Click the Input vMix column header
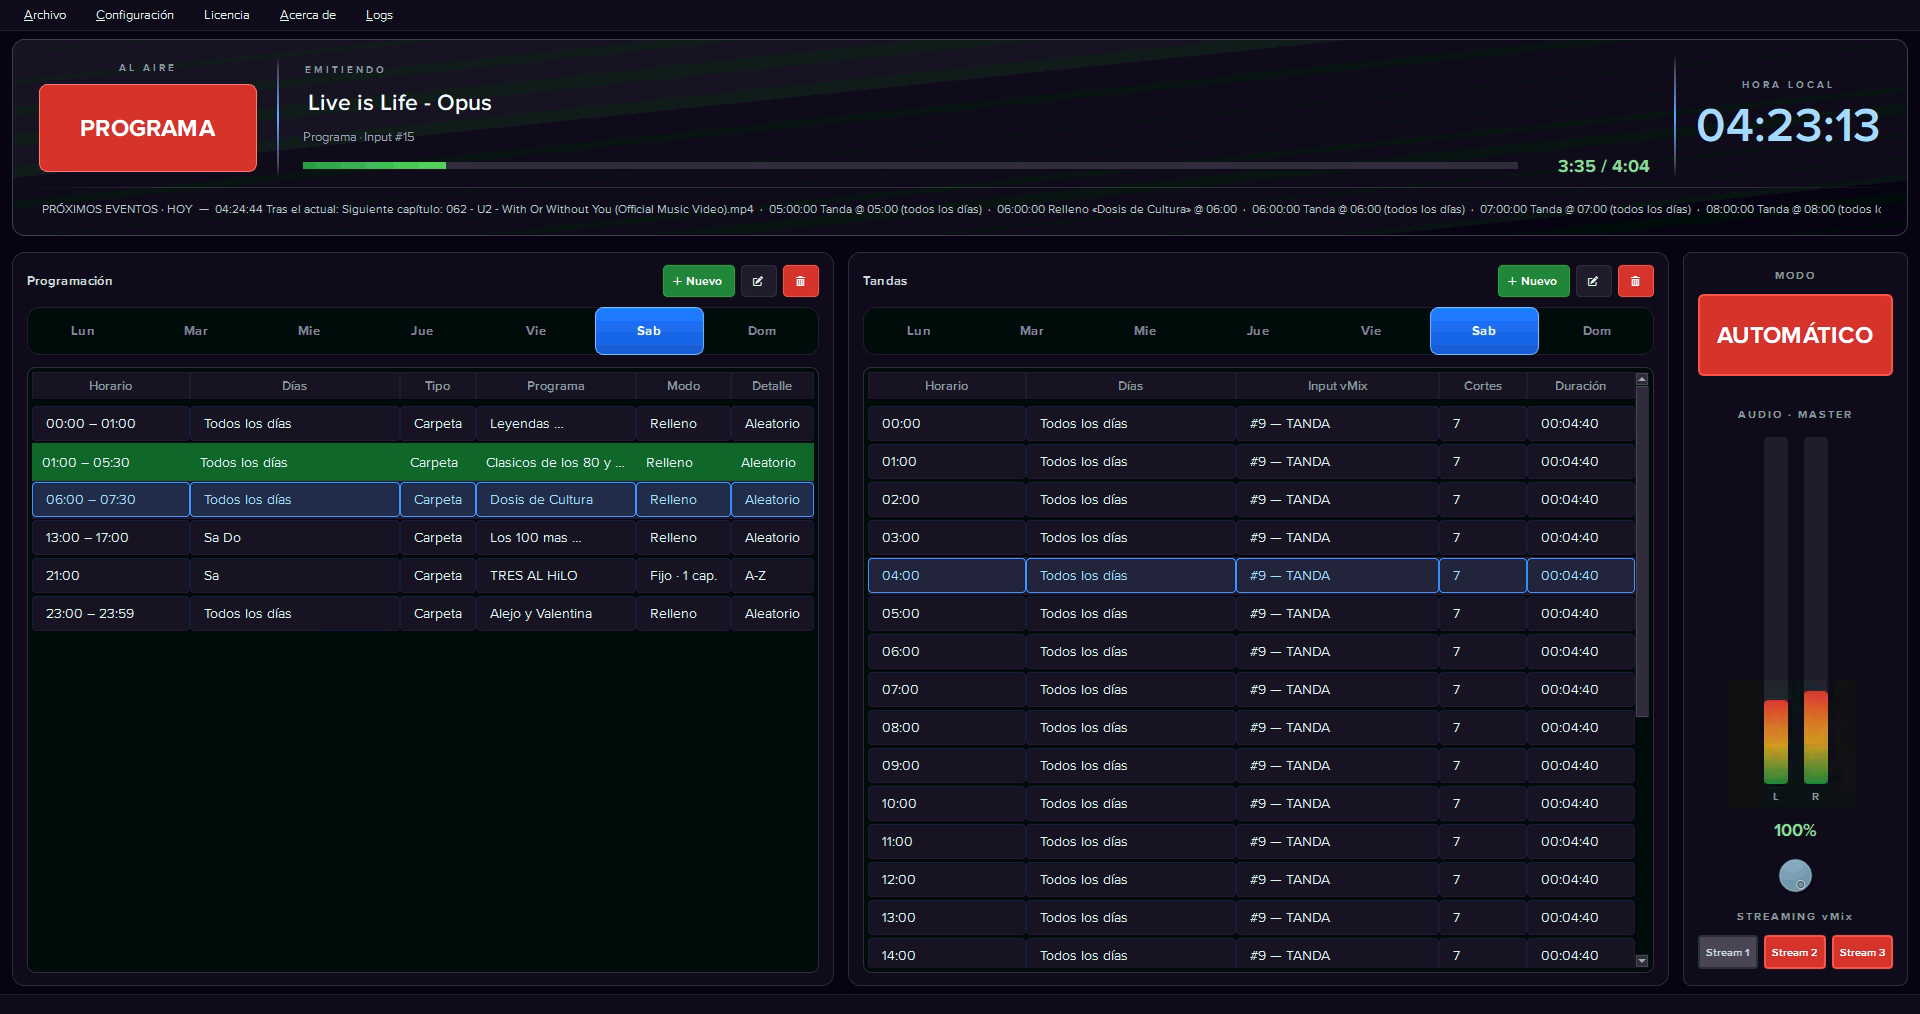The image size is (1920, 1014). [x=1337, y=386]
